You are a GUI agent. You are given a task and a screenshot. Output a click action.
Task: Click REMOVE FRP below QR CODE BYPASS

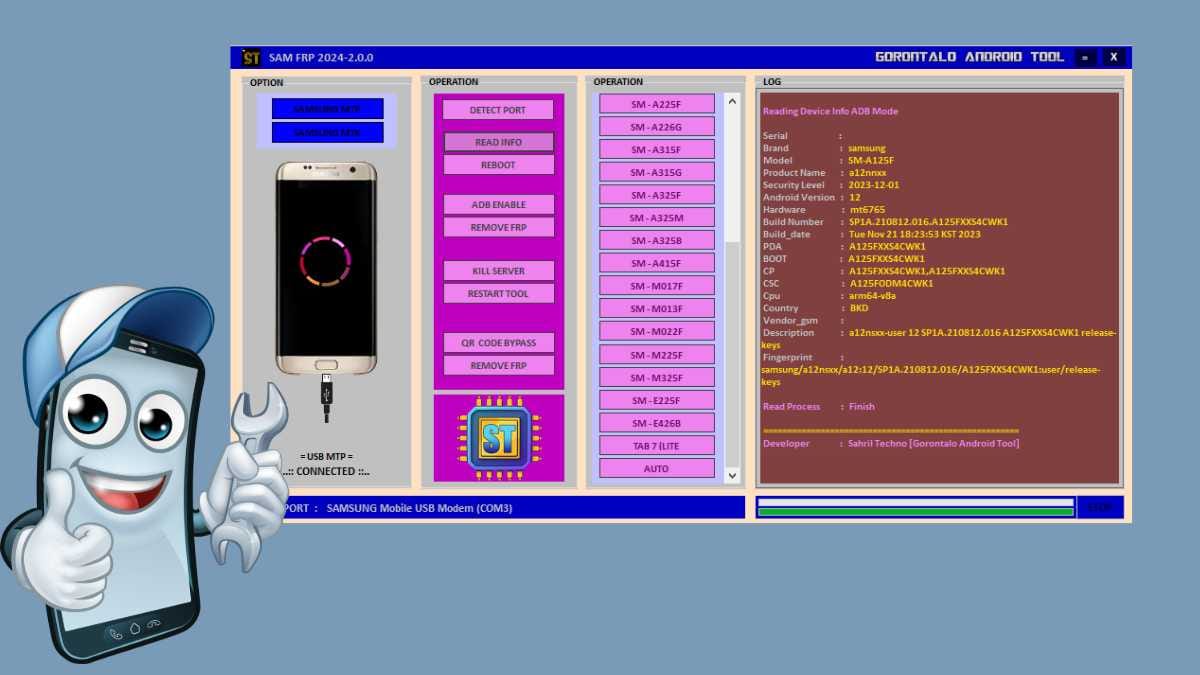pyautogui.click(x=498, y=366)
